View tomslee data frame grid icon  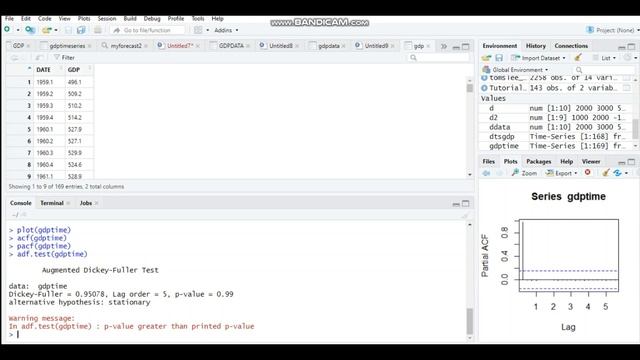coord(627,78)
